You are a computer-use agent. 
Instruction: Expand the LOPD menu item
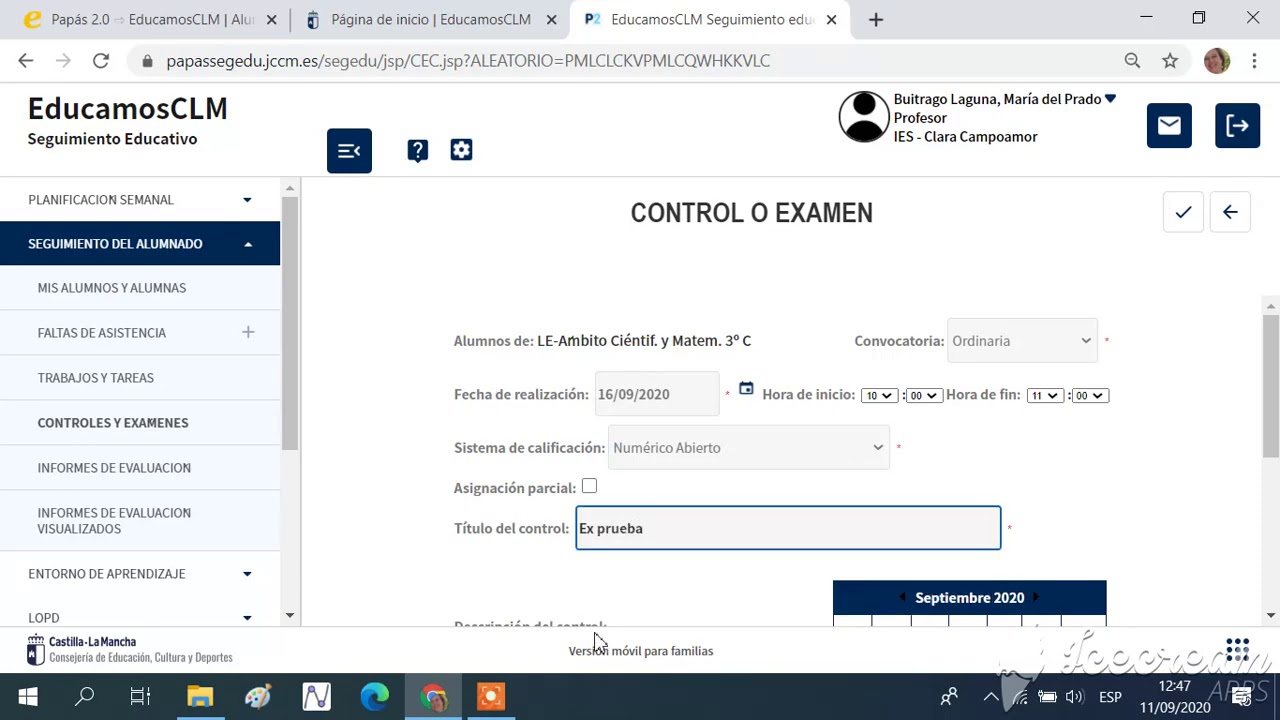(x=140, y=617)
